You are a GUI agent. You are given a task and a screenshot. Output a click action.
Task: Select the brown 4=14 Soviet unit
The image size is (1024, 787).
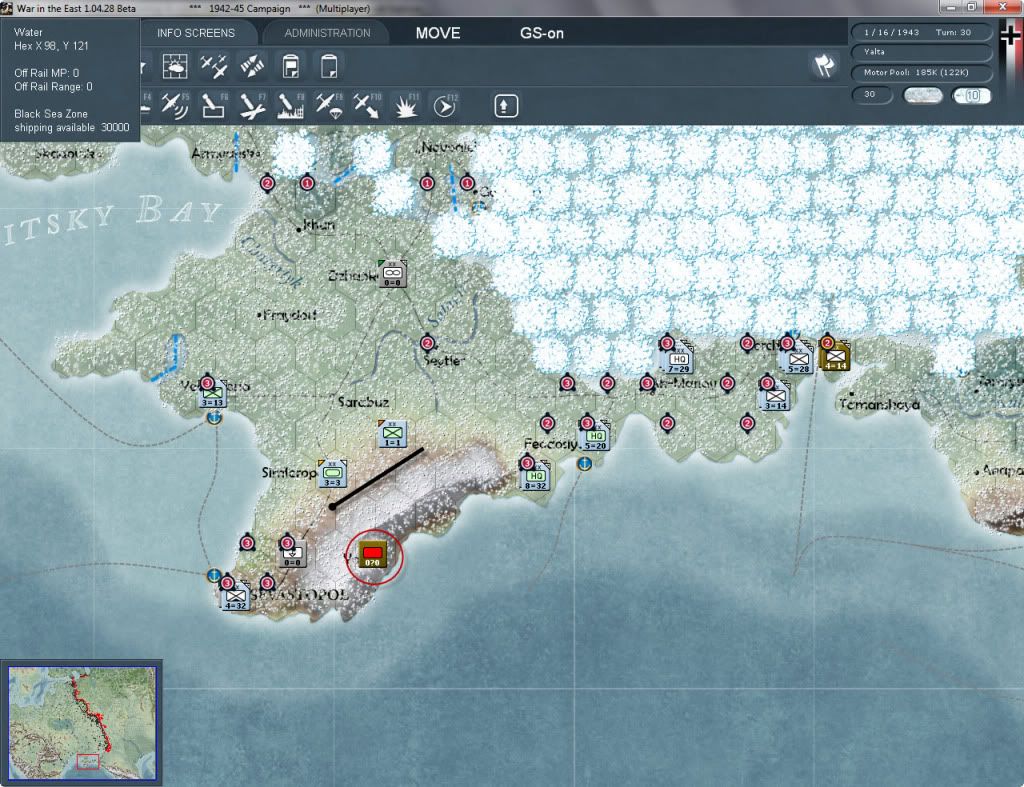pos(835,356)
